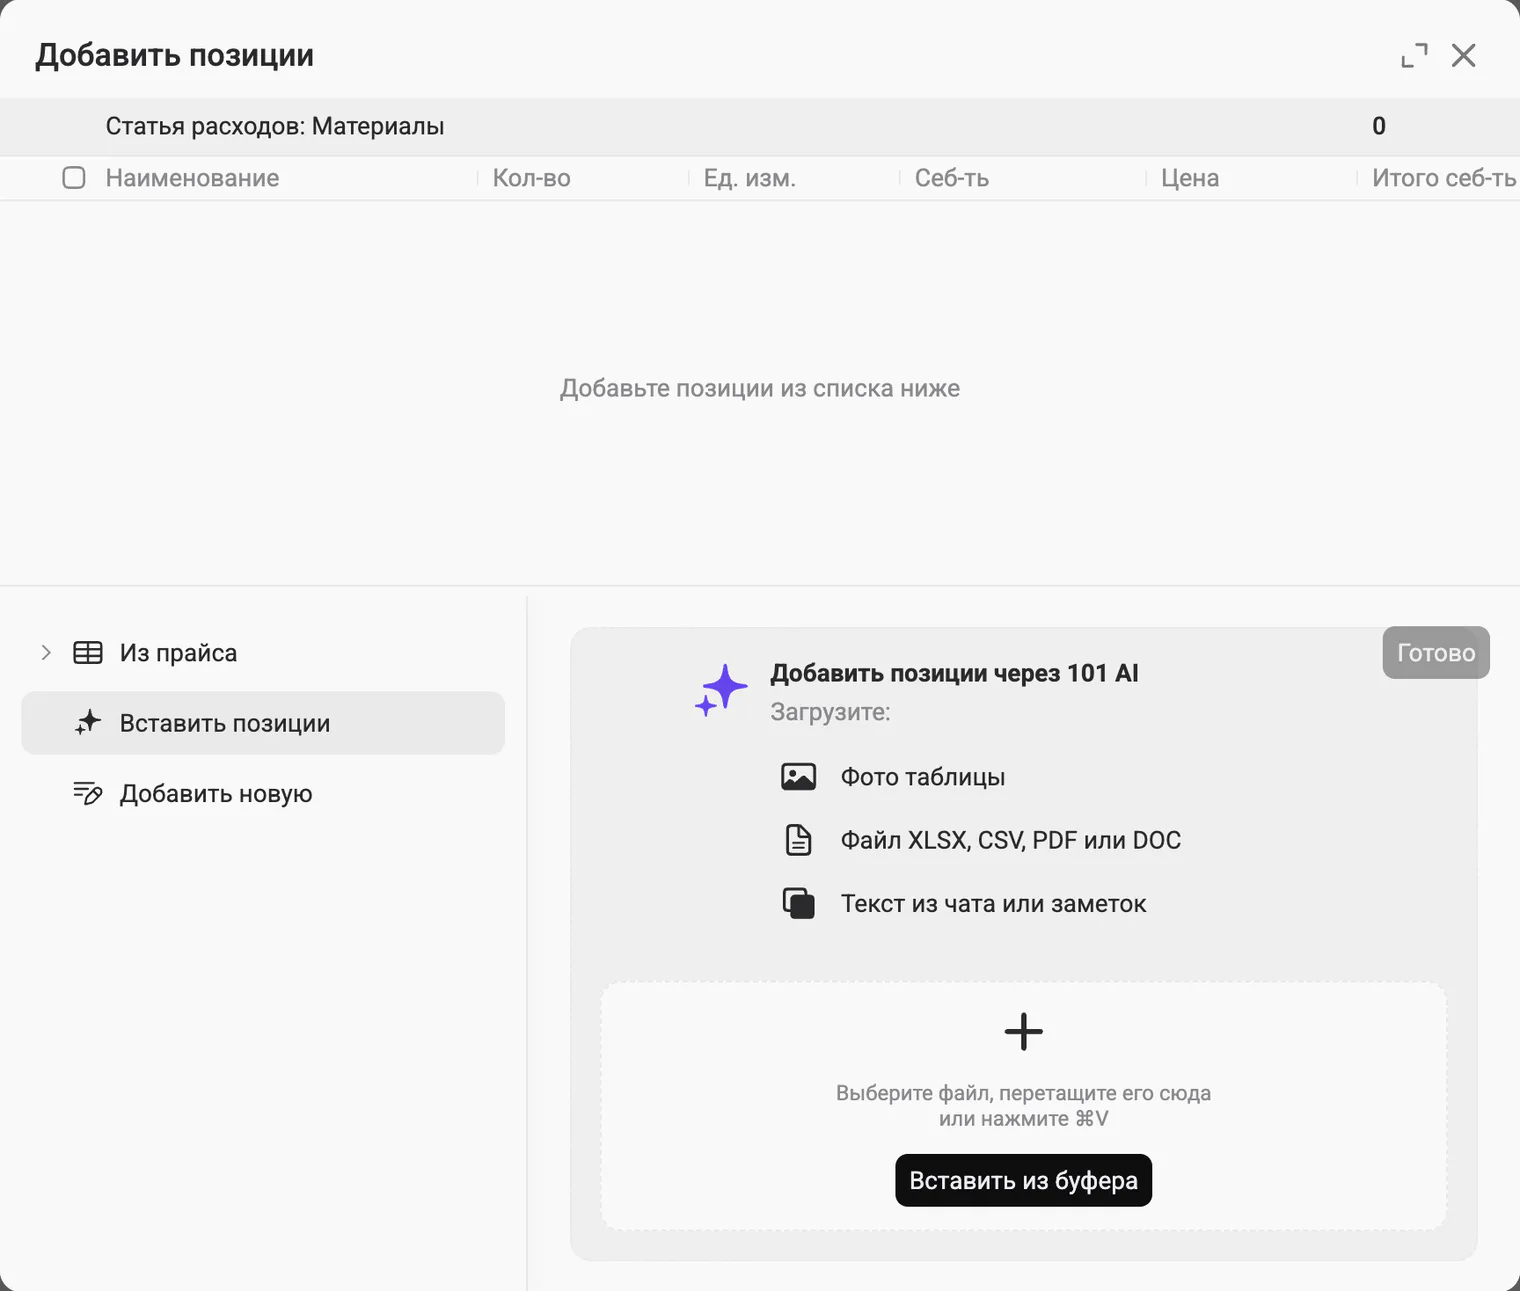Viewport: 1520px width, 1291px height.
Task: Click the Готово button
Action: (x=1436, y=653)
